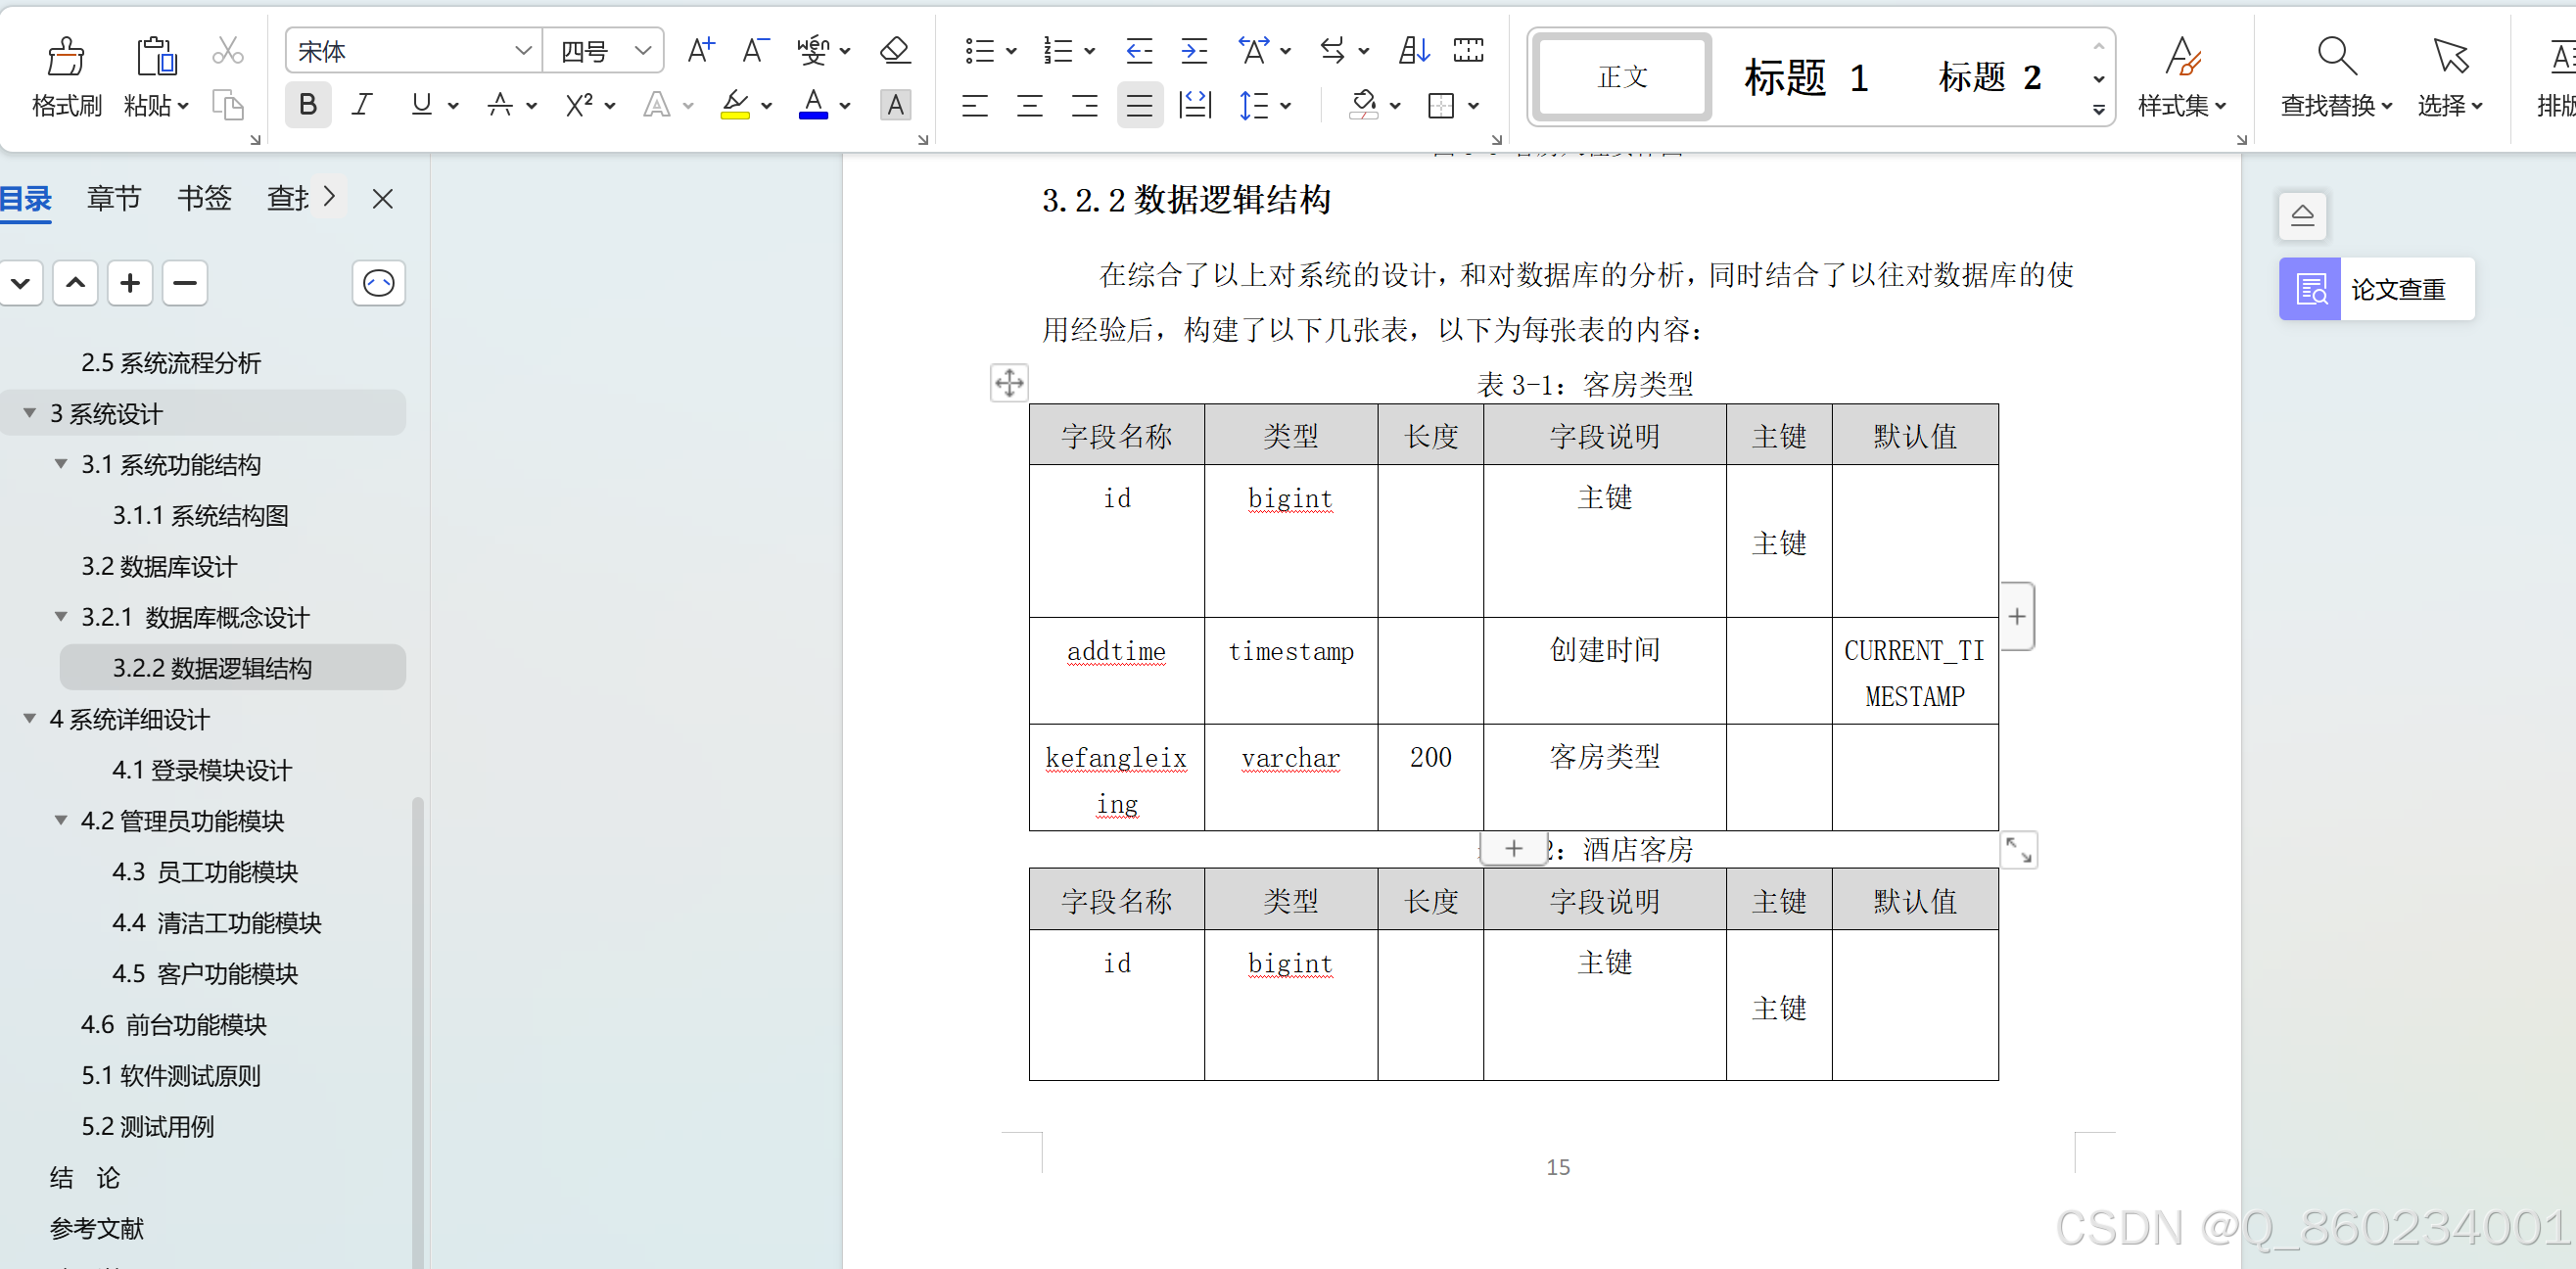Switch to the 书签 tab

[204, 198]
